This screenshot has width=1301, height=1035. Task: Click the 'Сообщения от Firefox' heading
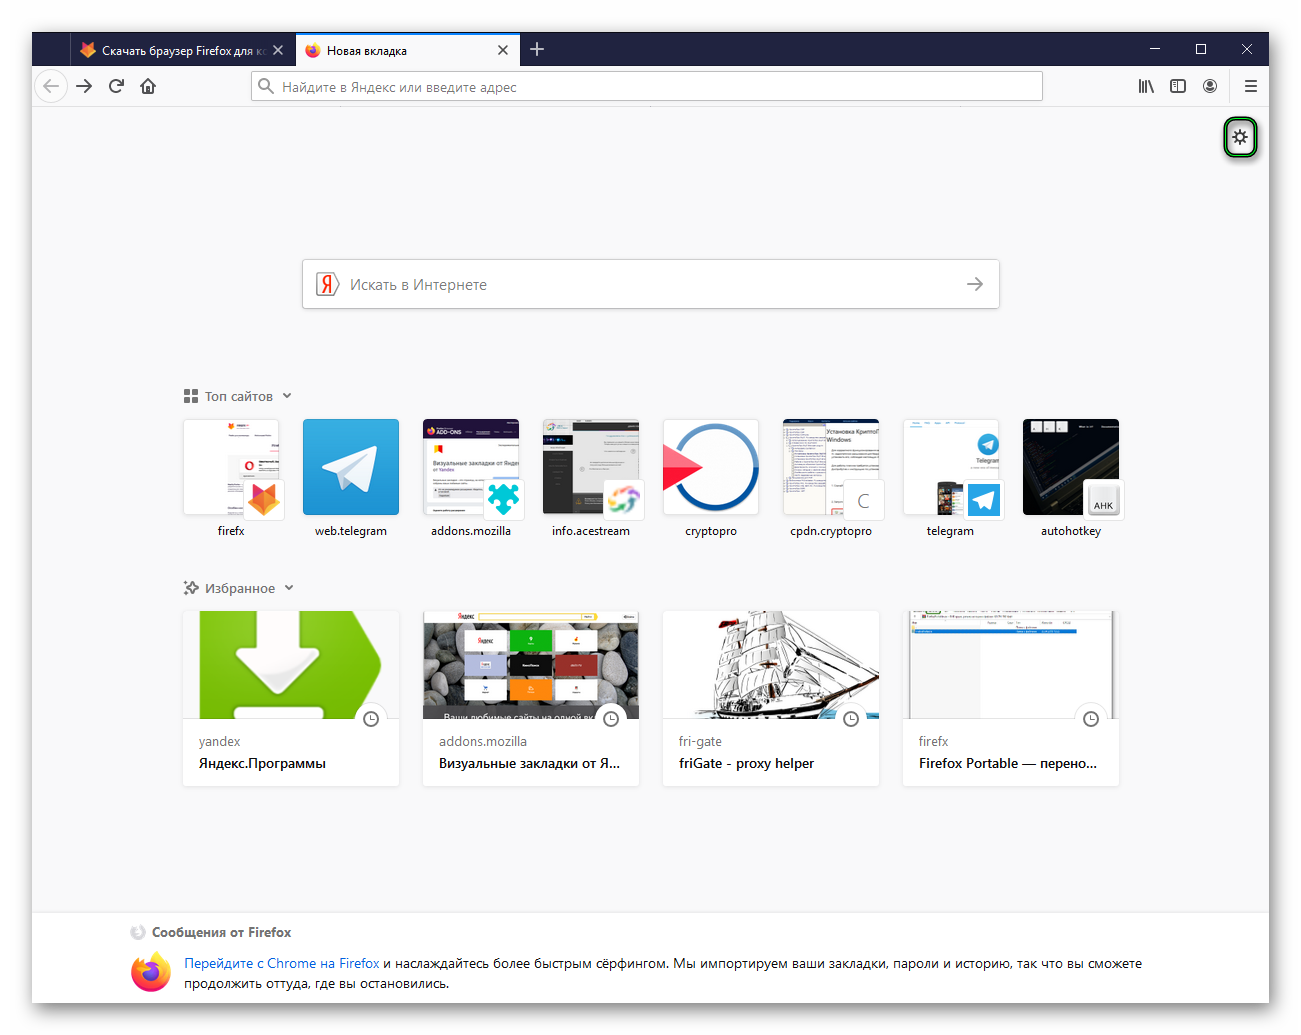[x=222, y=932]
